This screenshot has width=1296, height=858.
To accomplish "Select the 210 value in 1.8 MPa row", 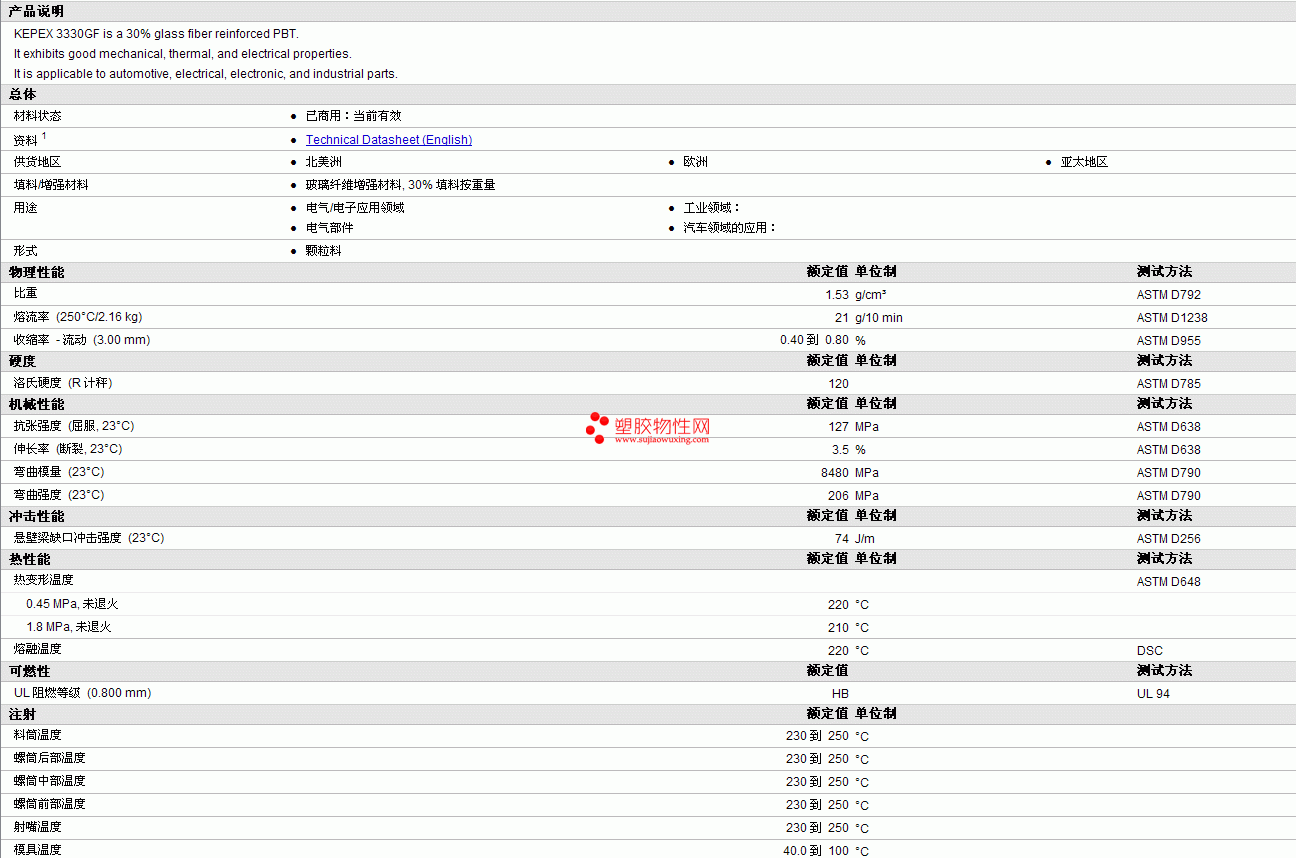I will tap(838, 628).
